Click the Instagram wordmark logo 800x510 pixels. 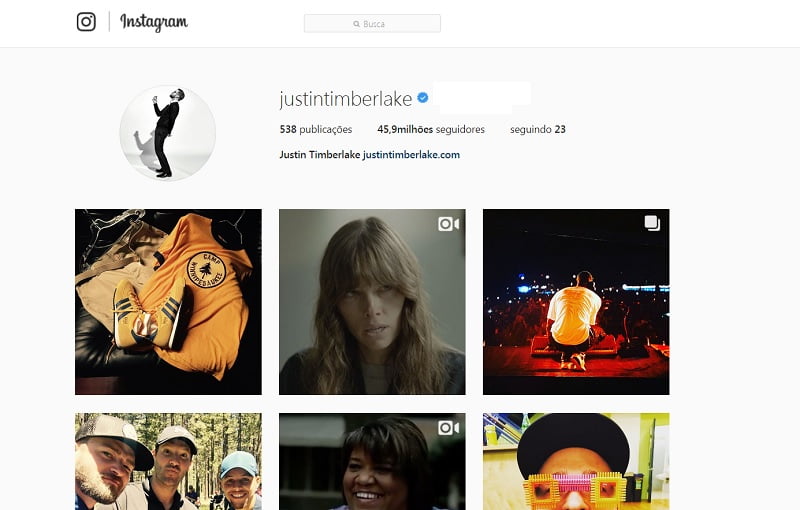(x=154, y=22)
